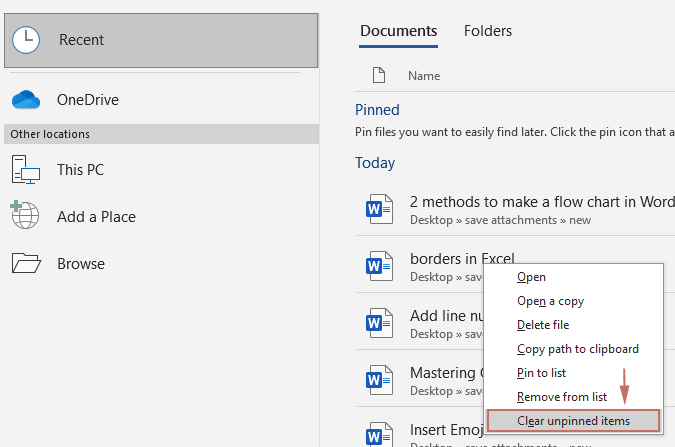Click the Add a Place globe icon
675x447 pixels.
point(26,216)
